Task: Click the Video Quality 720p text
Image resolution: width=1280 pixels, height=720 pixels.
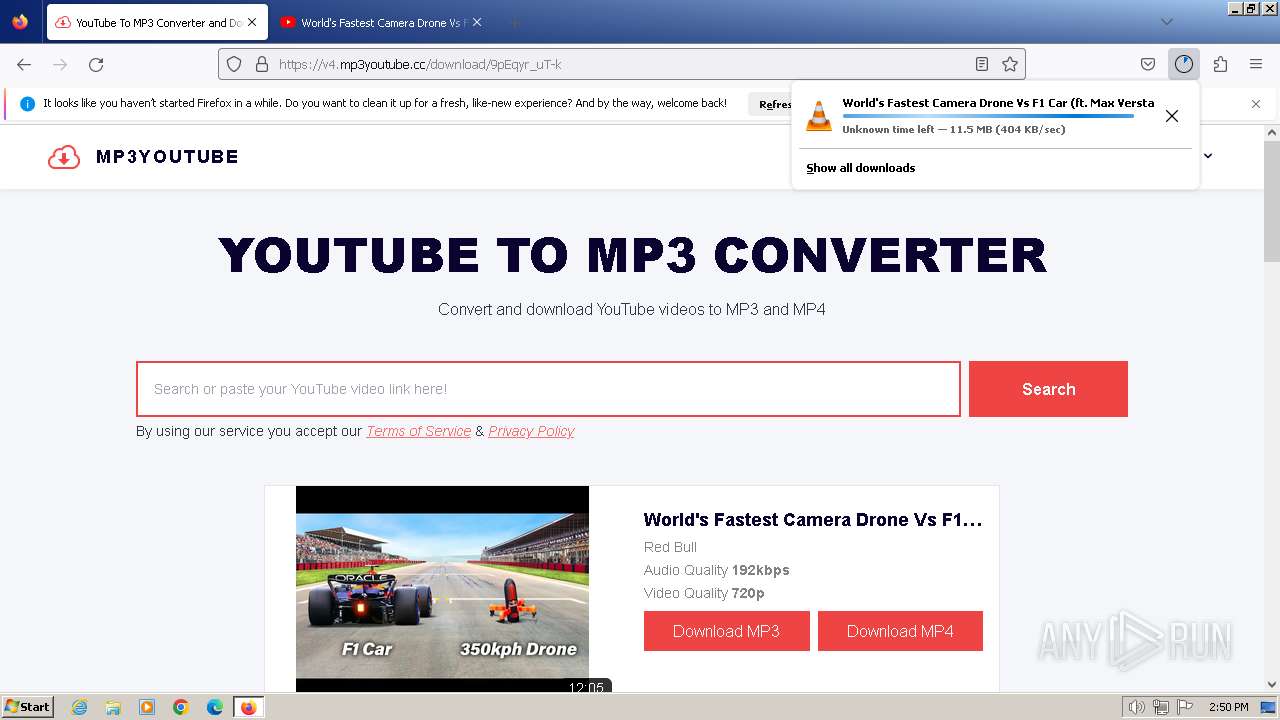Action: pyautogui.click(x=704, y=593)
